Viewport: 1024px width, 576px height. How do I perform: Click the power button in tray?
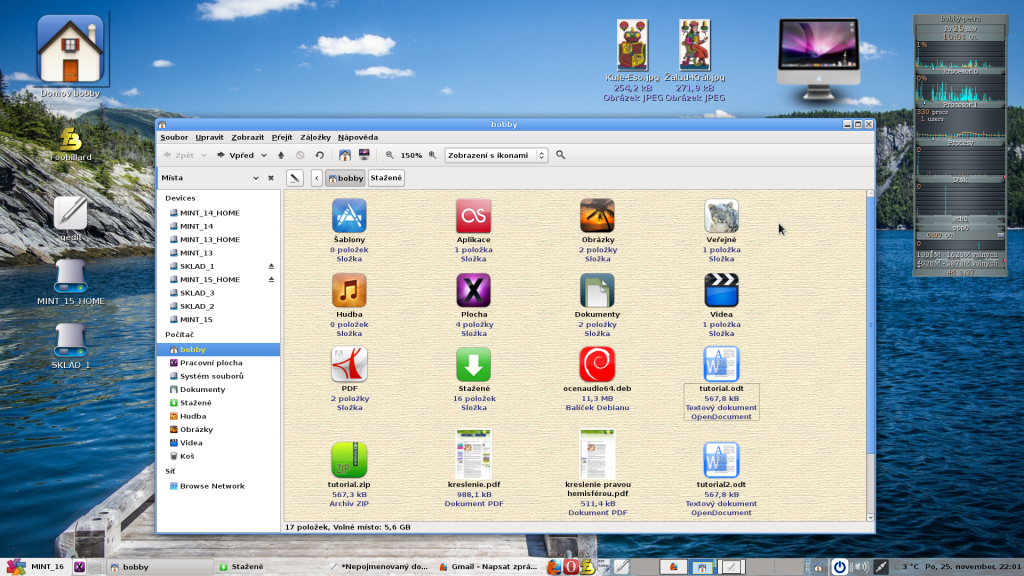(839, 567)
